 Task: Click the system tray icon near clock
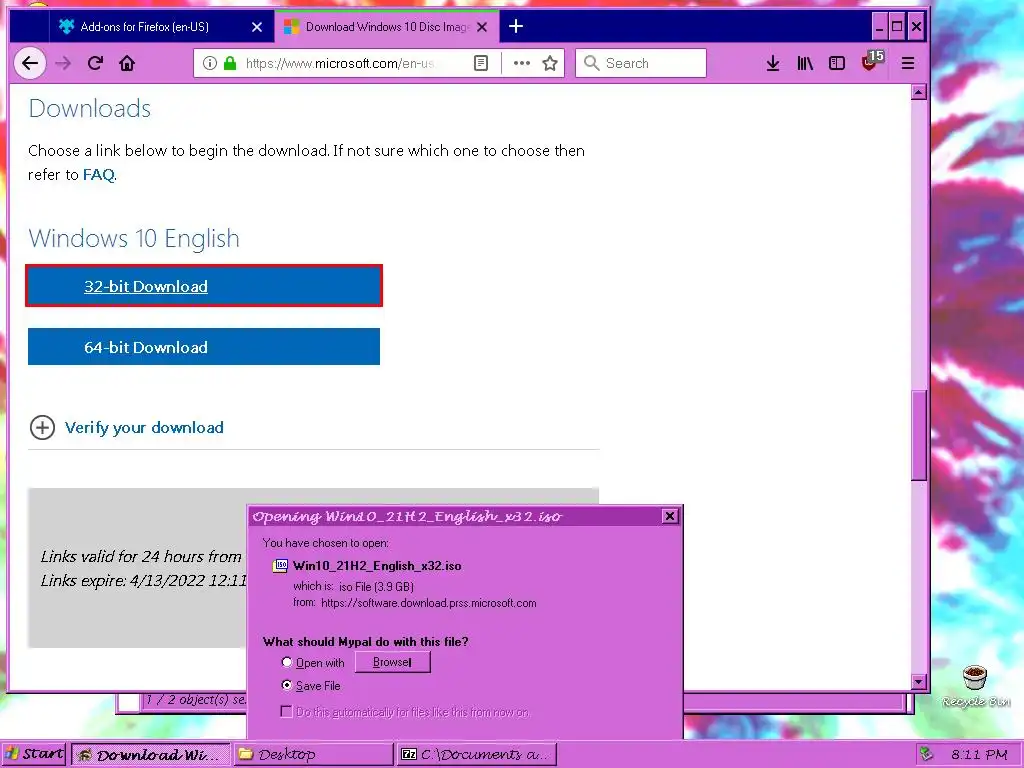coord(926,754)
